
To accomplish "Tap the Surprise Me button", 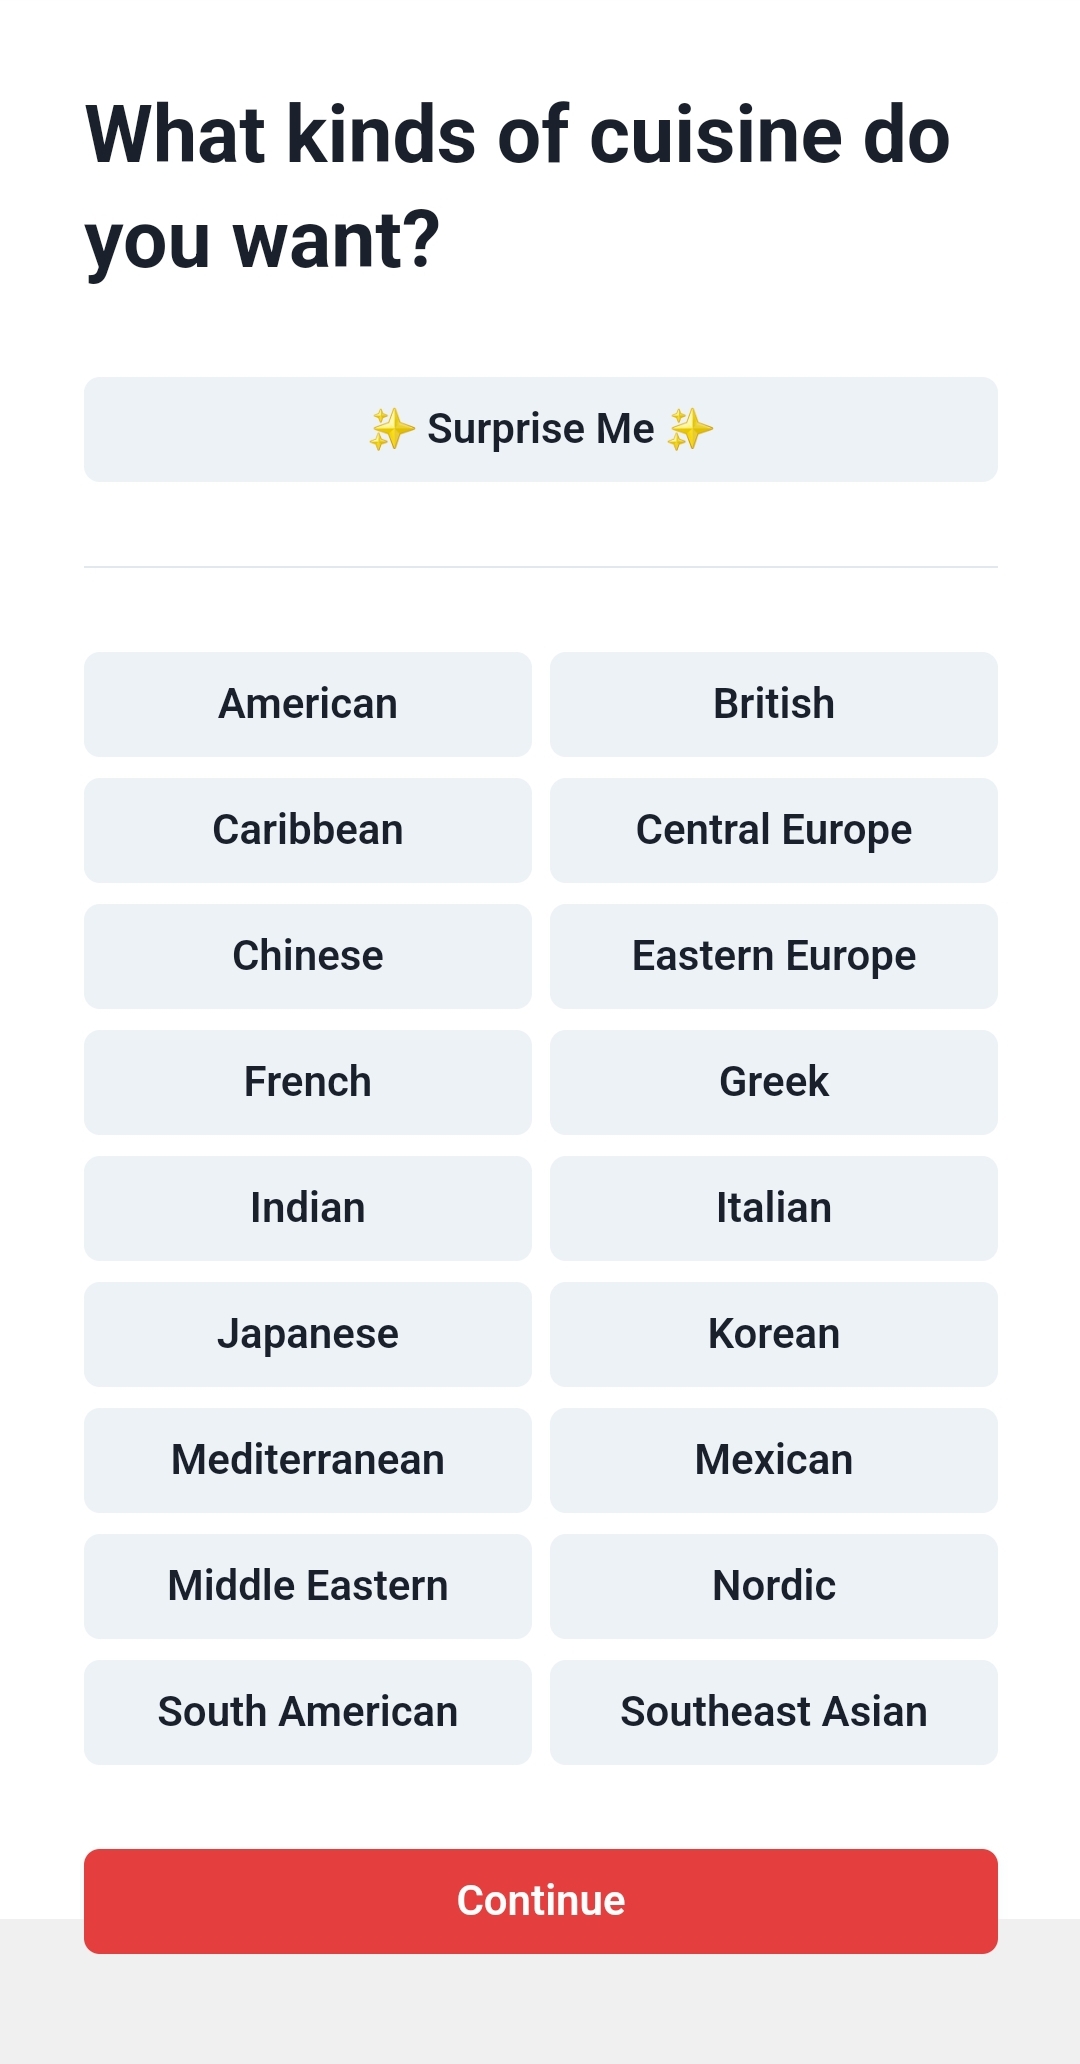I will coord(541,429).
